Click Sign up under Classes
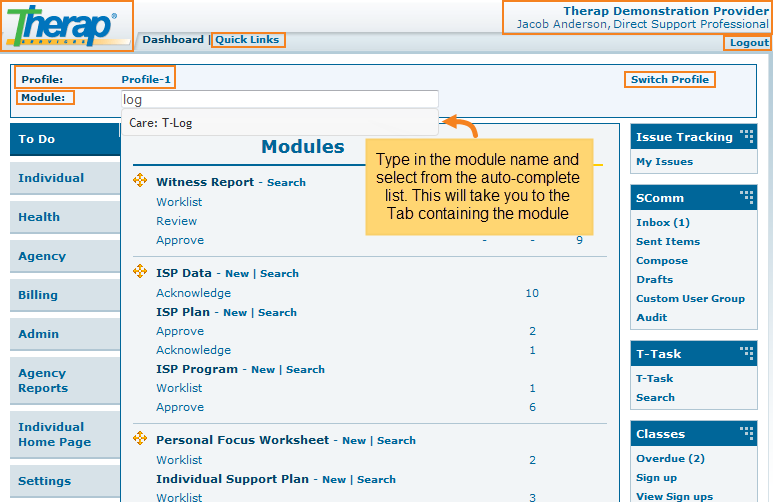 point(656,478)
